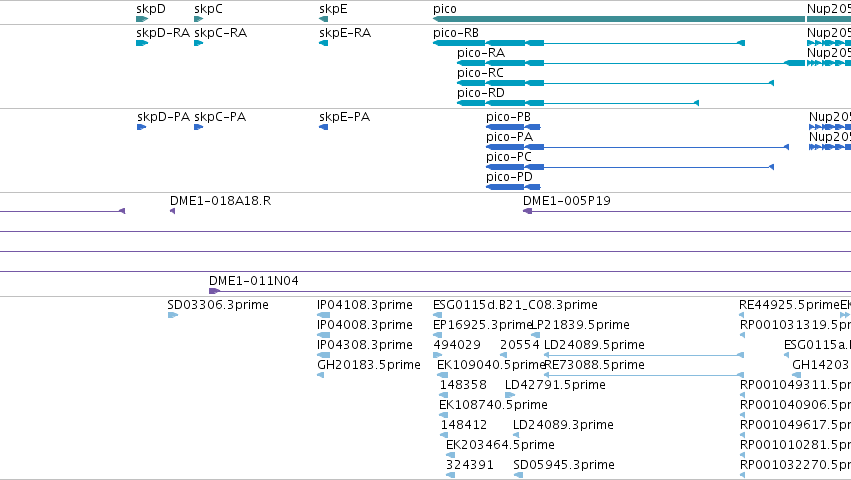Click the skpC gene label
Viewport: 851px width, 480px height.
point(208,9)
